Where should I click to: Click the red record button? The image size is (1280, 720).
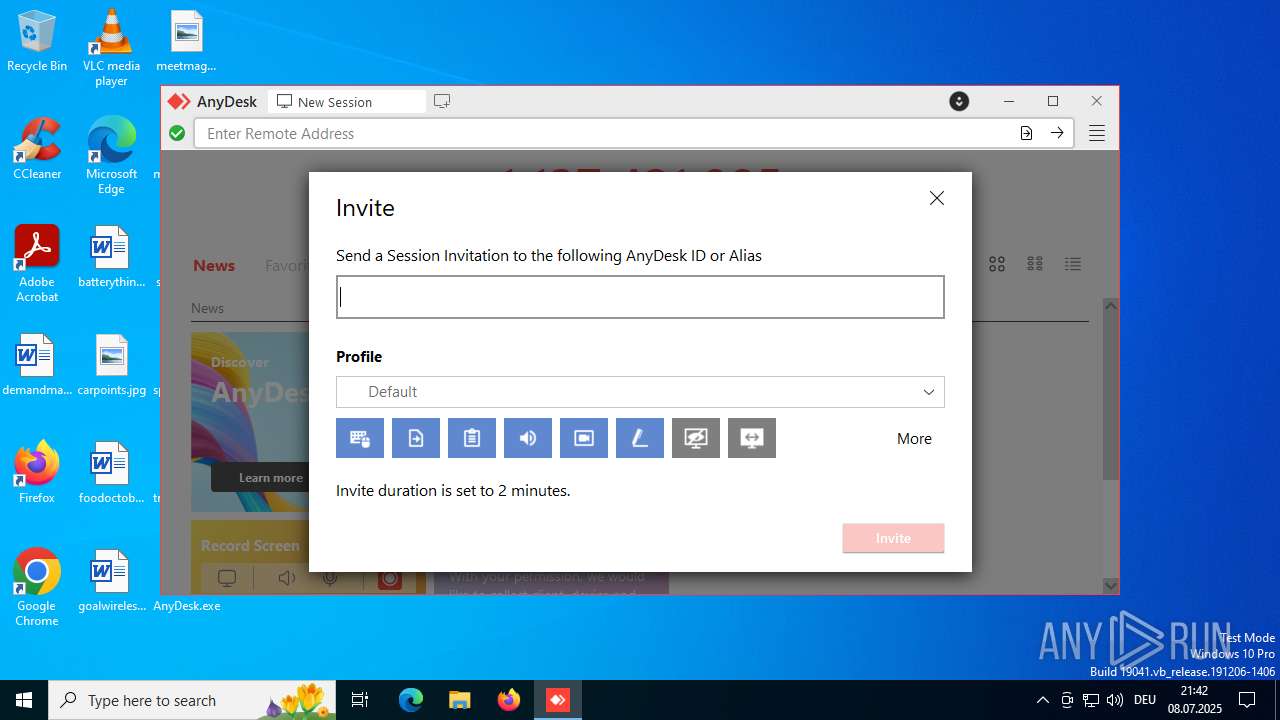(x=390, y=579)
